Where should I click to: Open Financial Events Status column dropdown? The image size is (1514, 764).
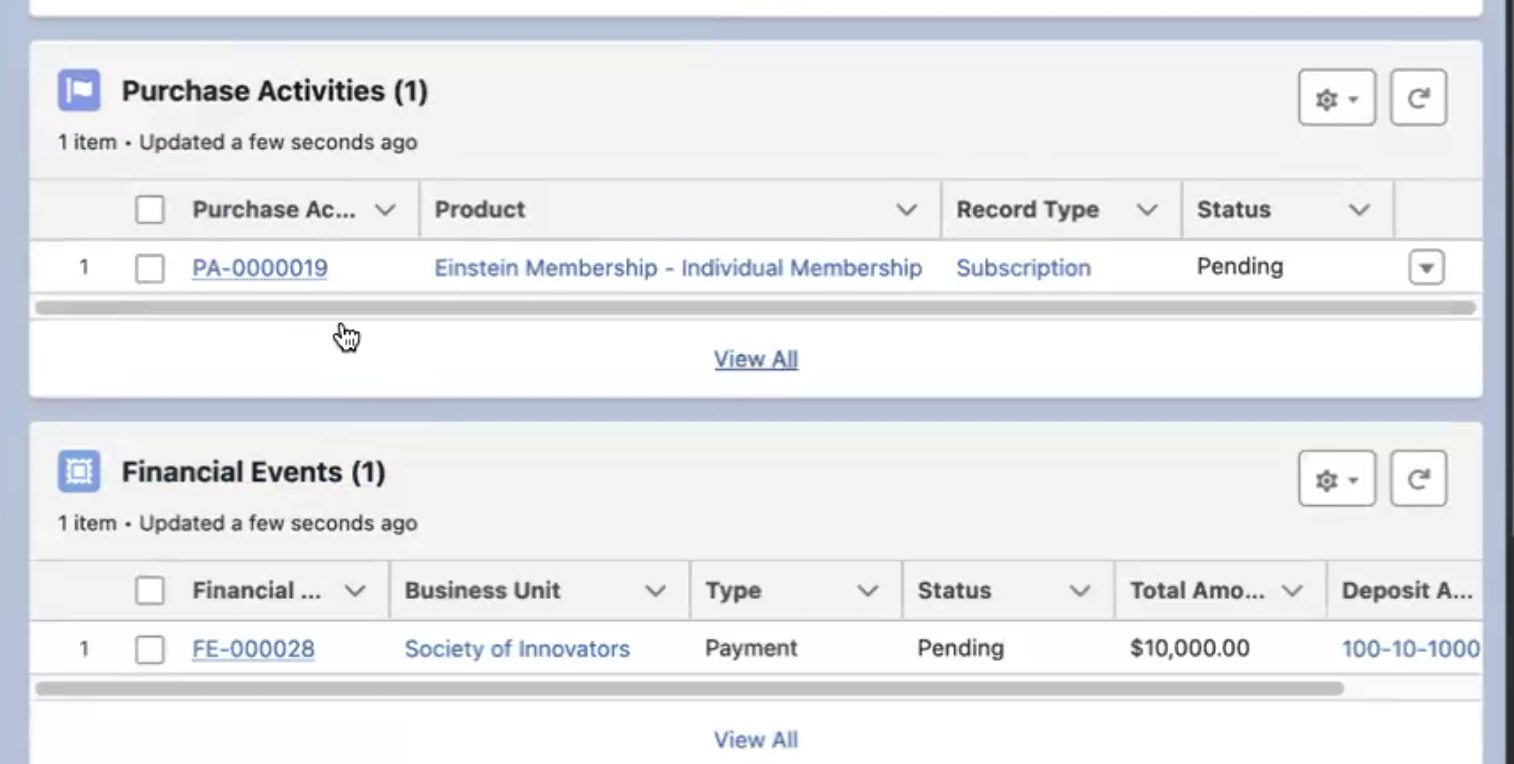pos(1079,591)
